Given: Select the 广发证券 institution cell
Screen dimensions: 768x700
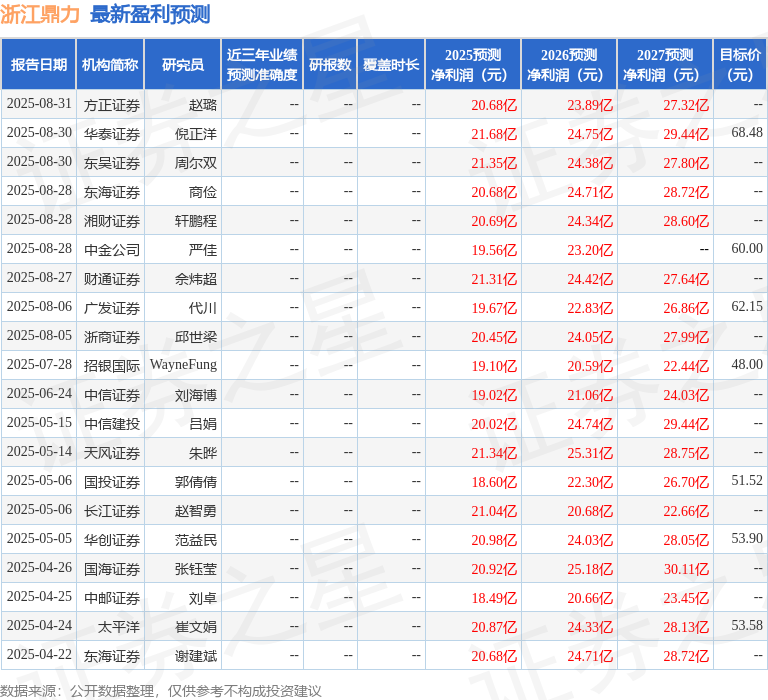Looking at the screenshot, I should 112,308.
